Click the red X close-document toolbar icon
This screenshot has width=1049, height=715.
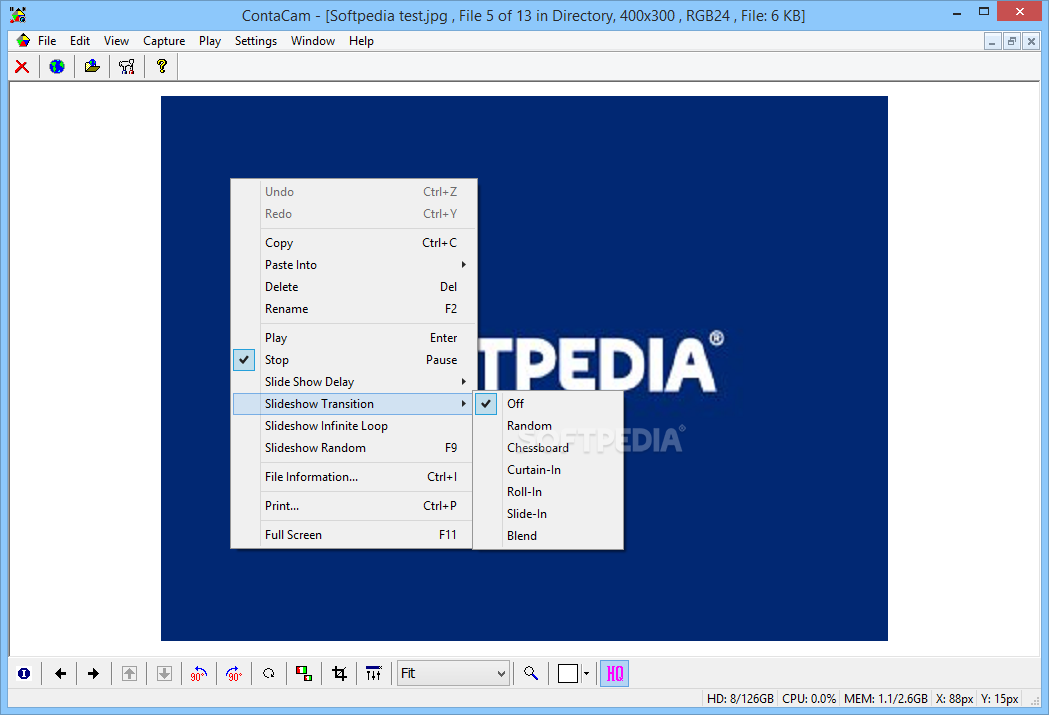point(22,66)
